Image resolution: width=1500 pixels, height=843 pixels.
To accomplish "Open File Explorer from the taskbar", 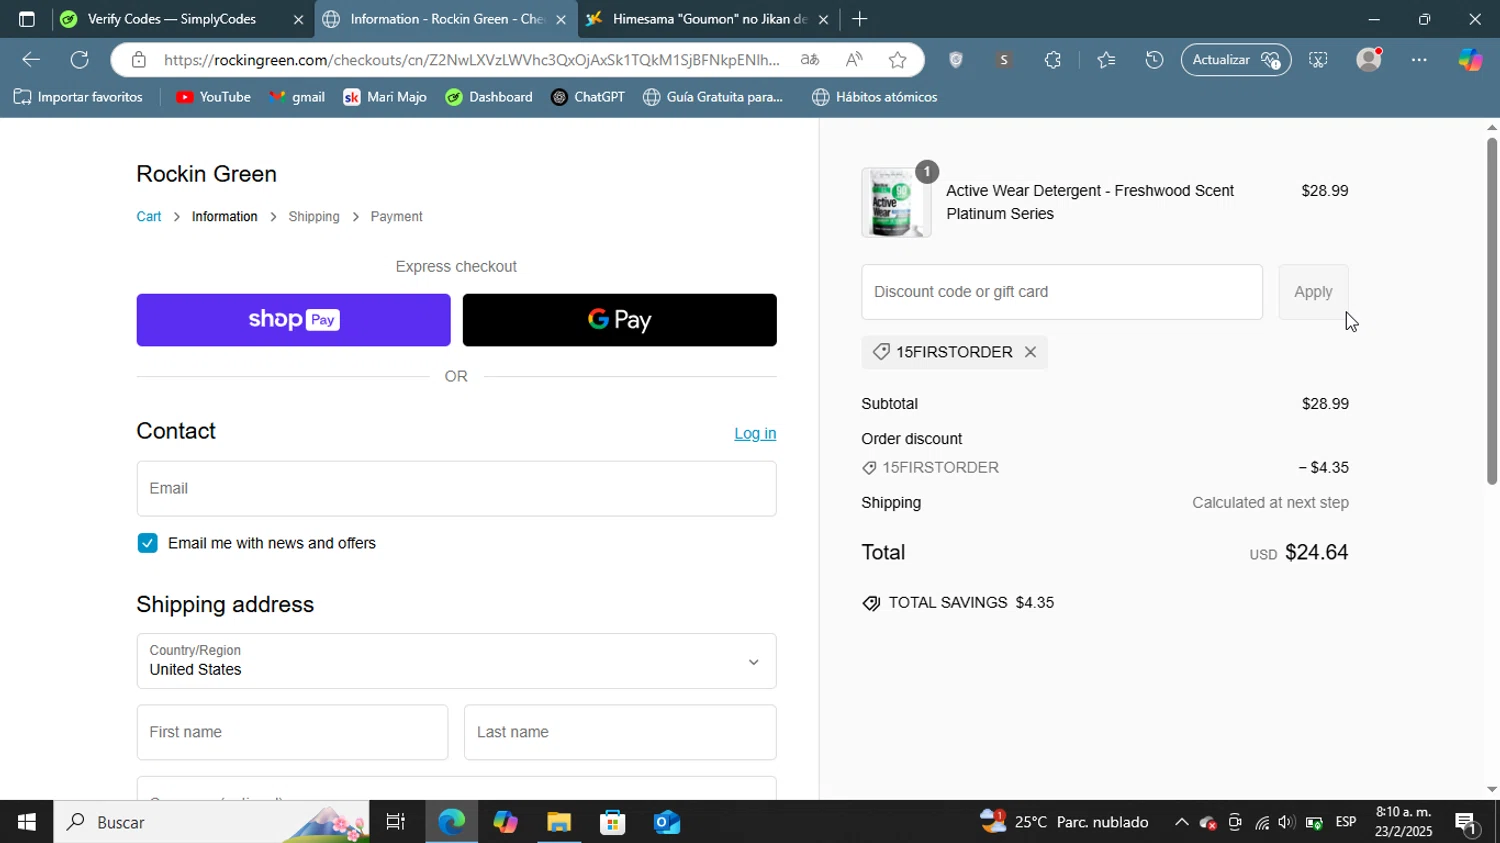I will click(559, 822).
